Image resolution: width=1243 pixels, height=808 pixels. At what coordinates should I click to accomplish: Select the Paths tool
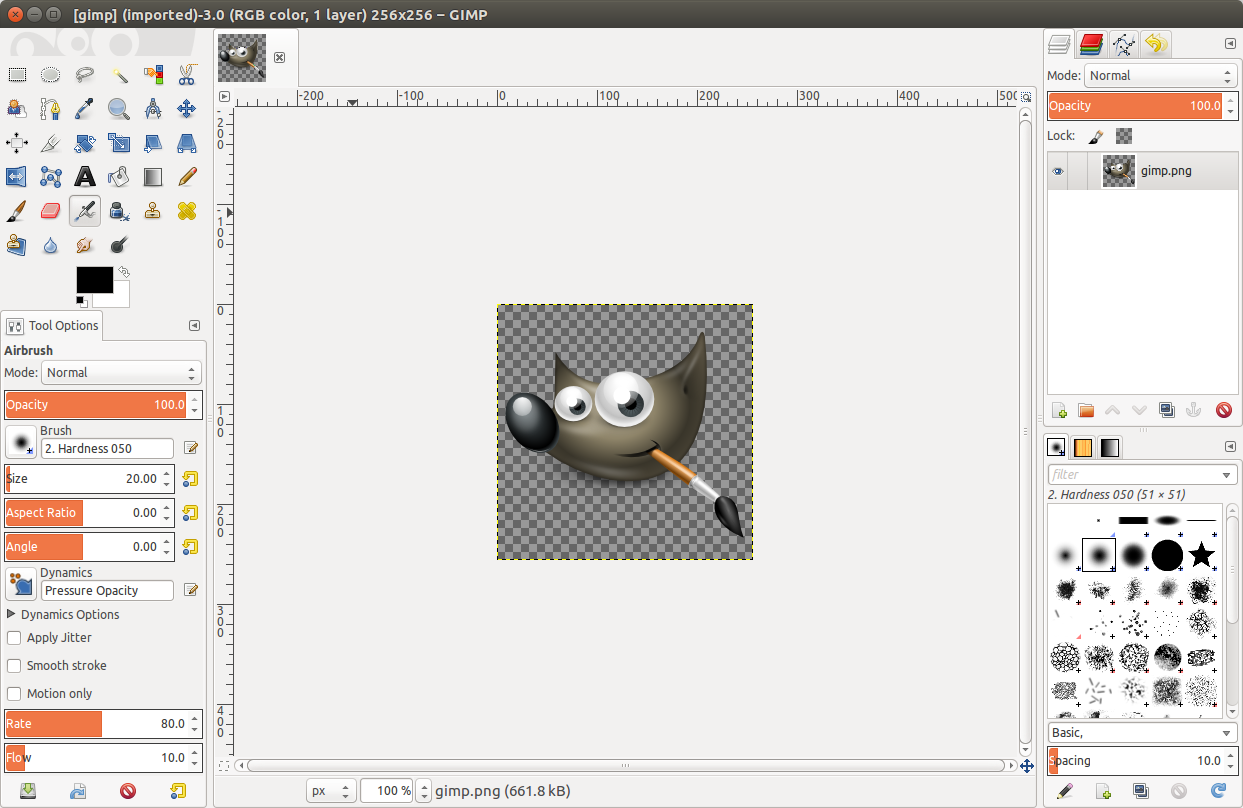(x=51, y=108)
